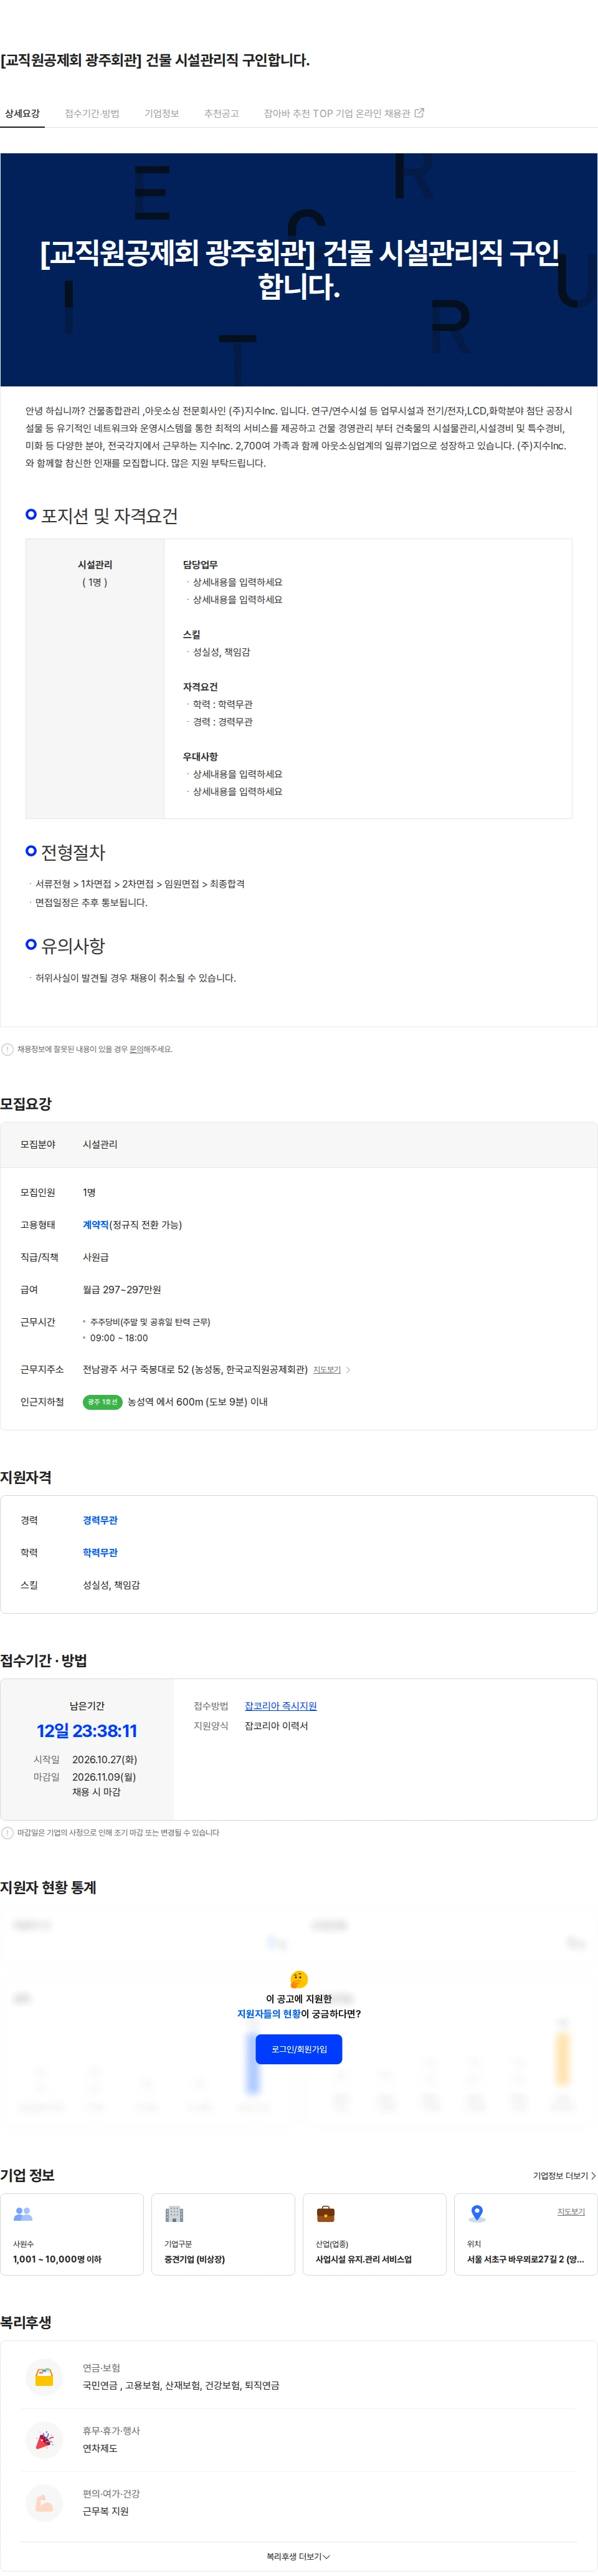The width and height of the screenshot is (598, 2576).
Task: Click the remaining time 12일 23:38:11
Action: click(87, 1731)
